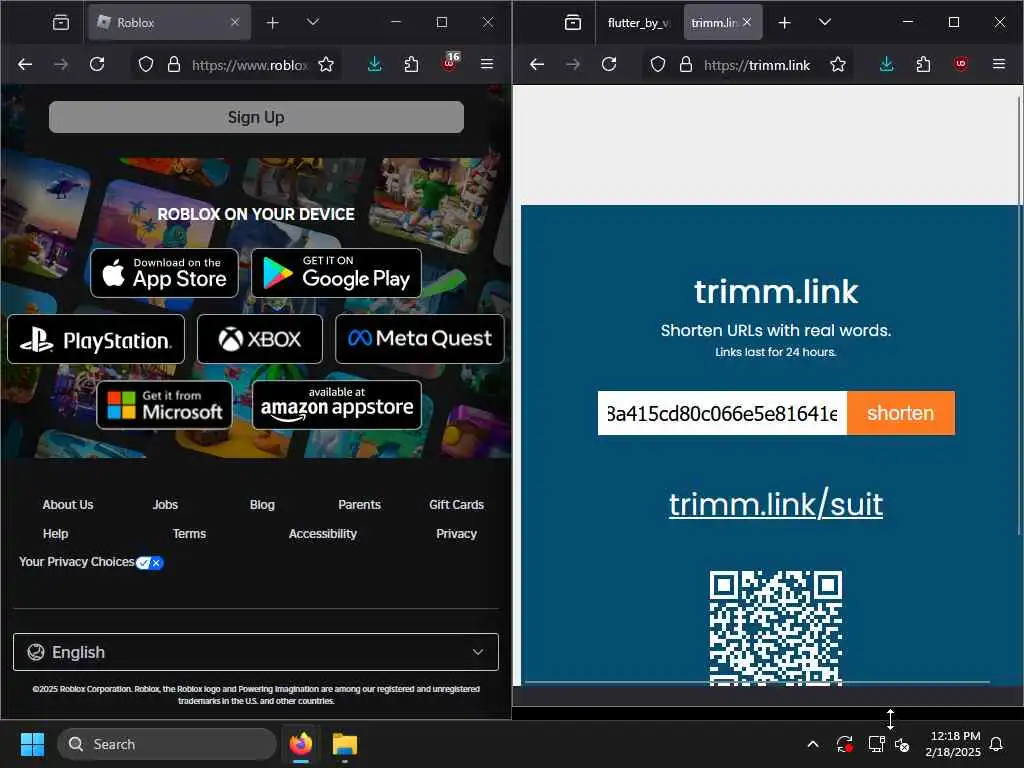This screenshot has height=768, width=1024.
Task: Show hidden system tray icons
Action: click(813, 744)
